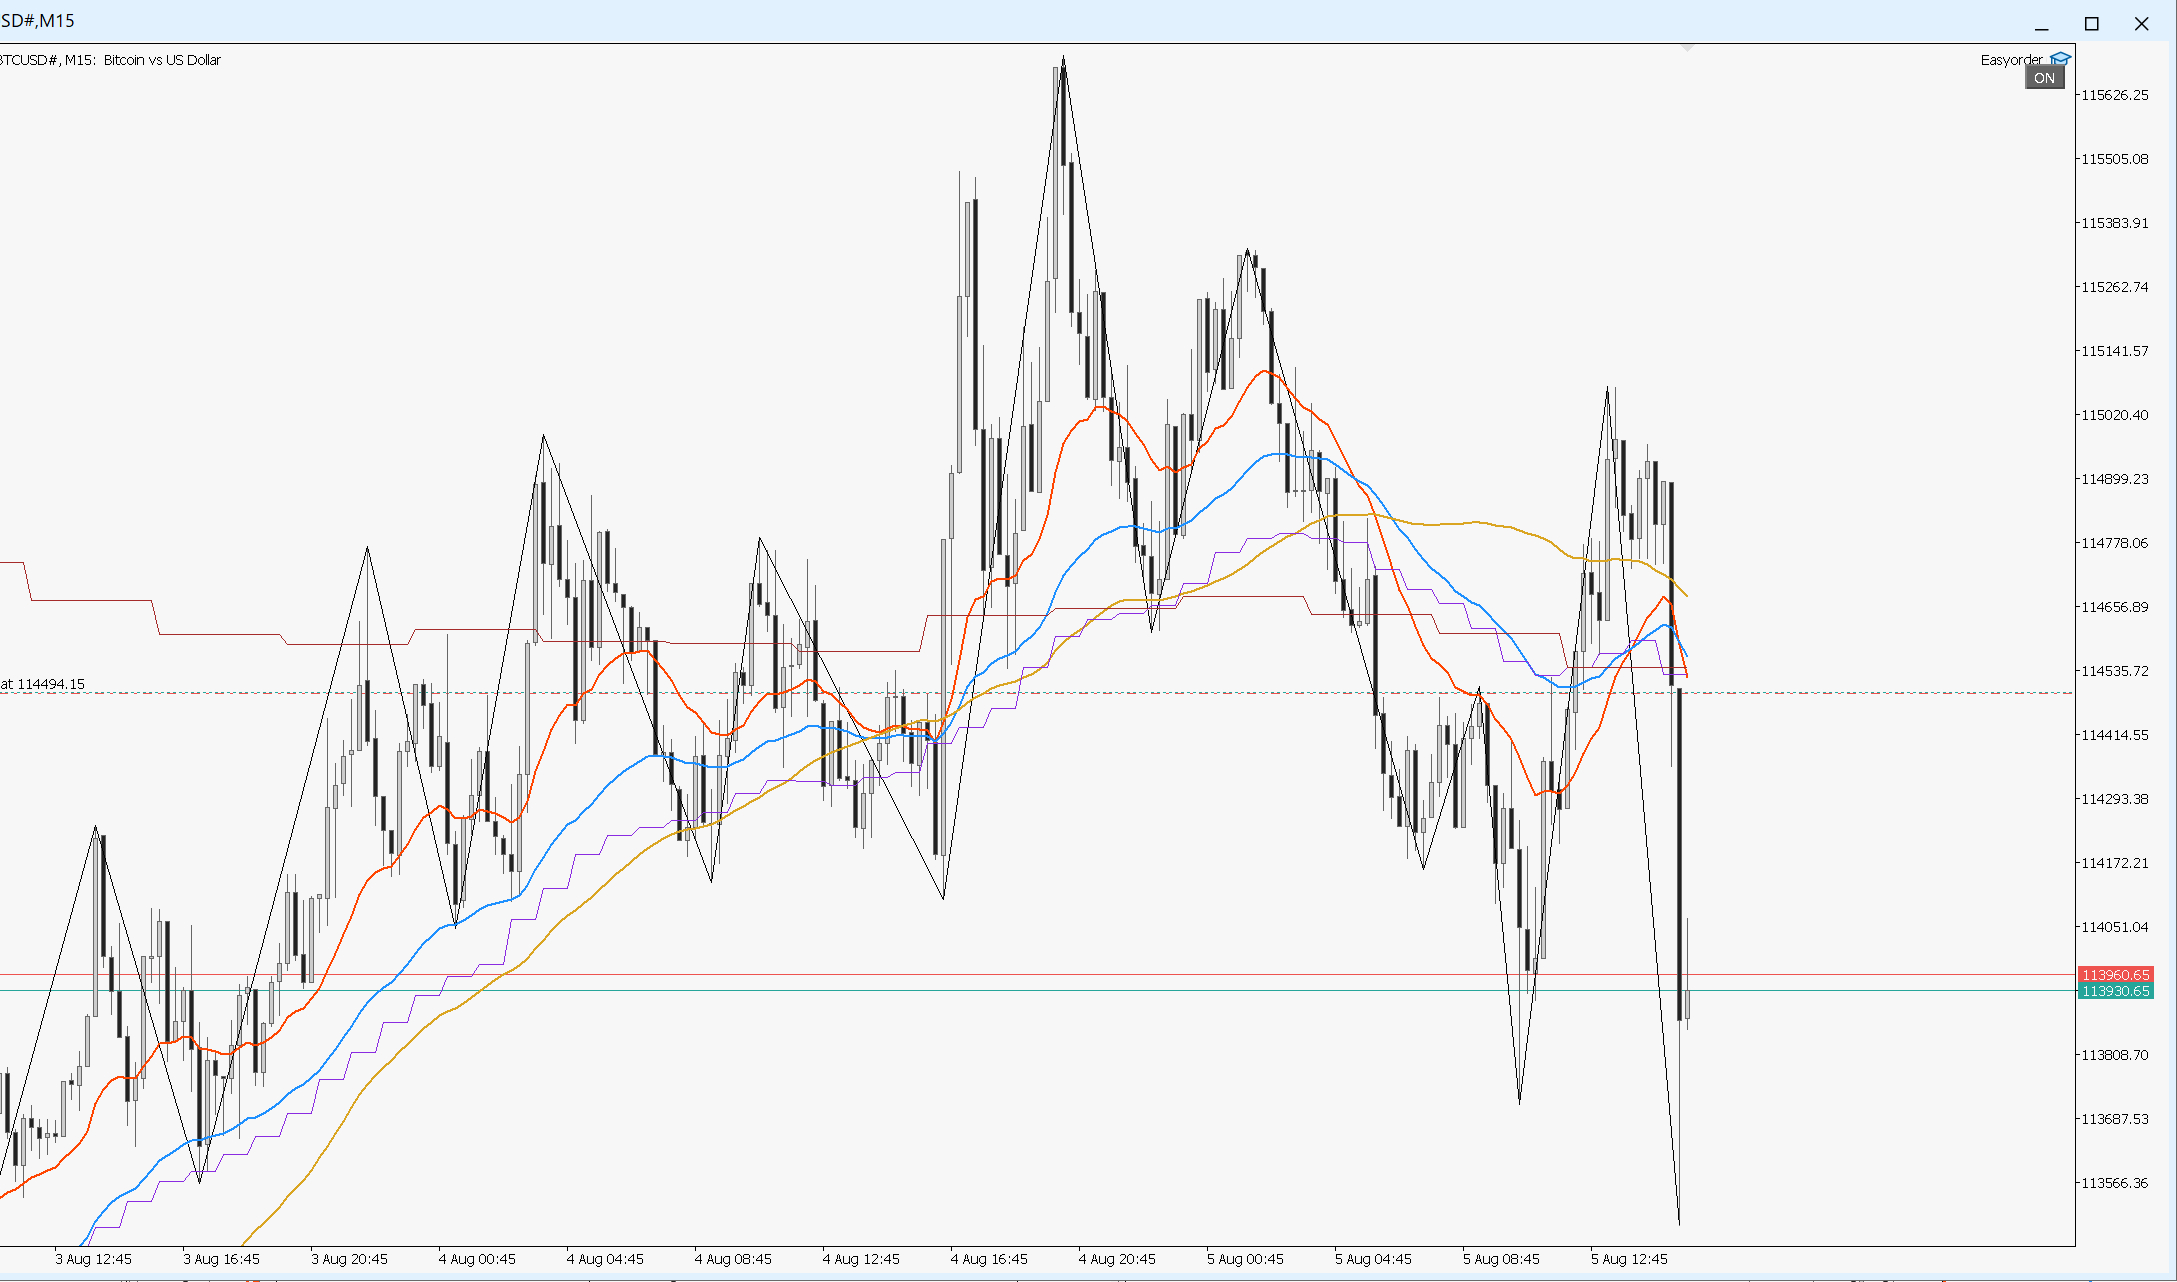Click the red 113960.65 ask price label
Viewport: 2177px width, 1282px height.
tap(2115, 974)
